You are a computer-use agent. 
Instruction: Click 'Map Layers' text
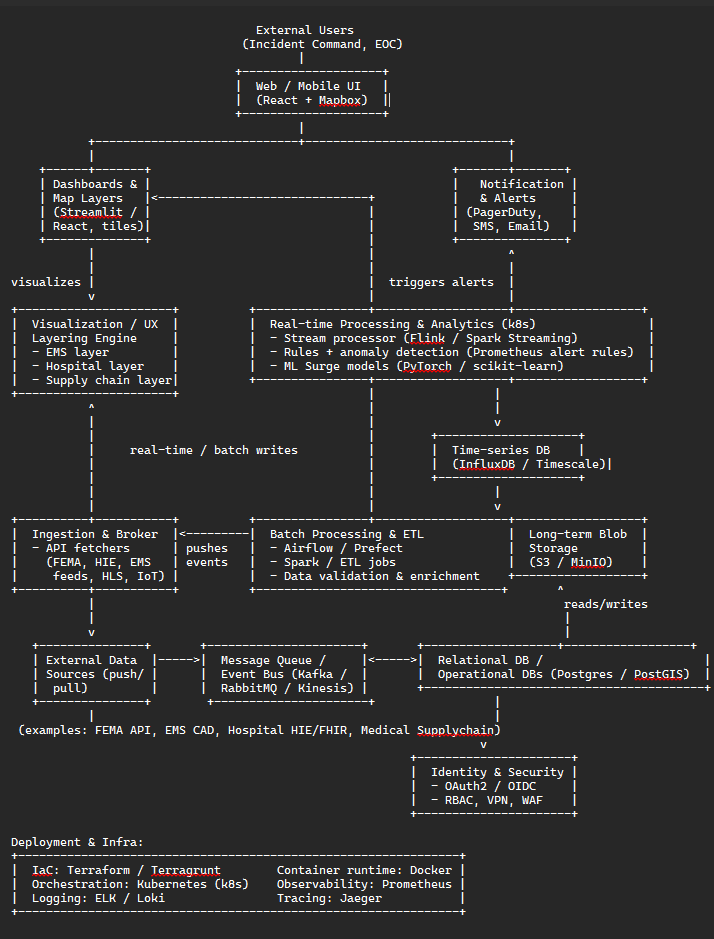coord(87,198)
